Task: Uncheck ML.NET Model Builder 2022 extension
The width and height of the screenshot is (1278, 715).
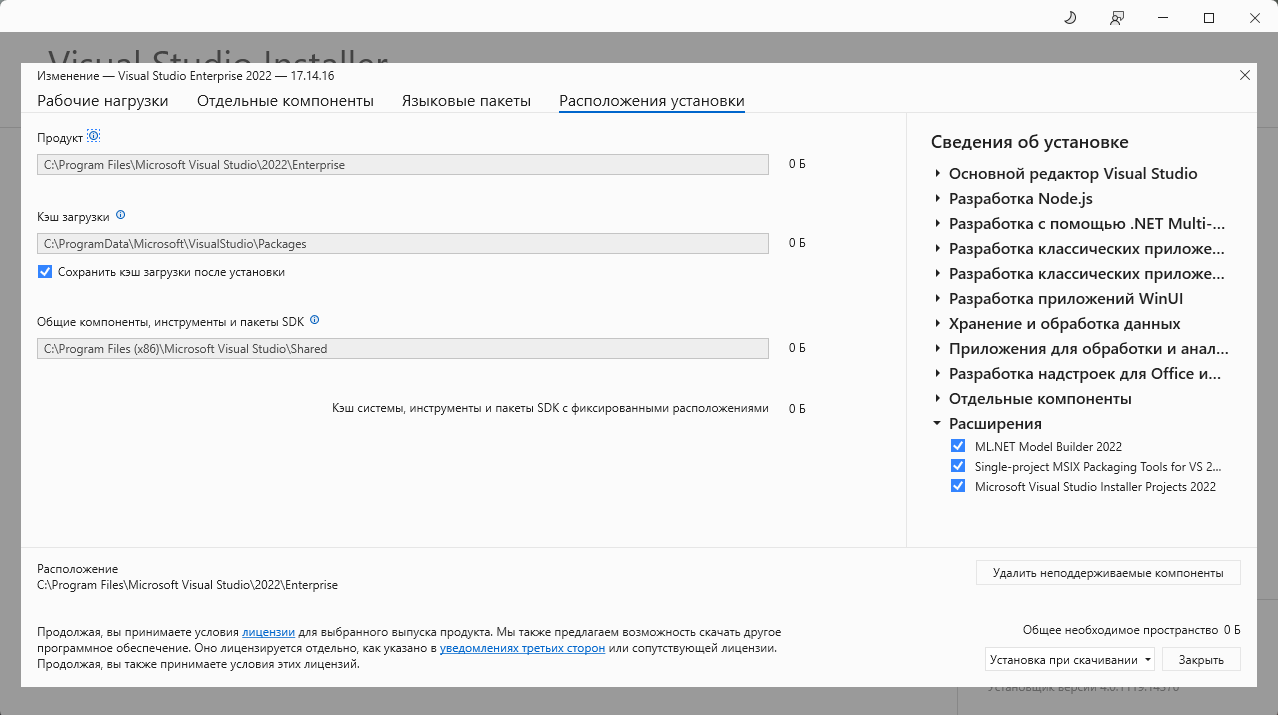Action: 958,446
